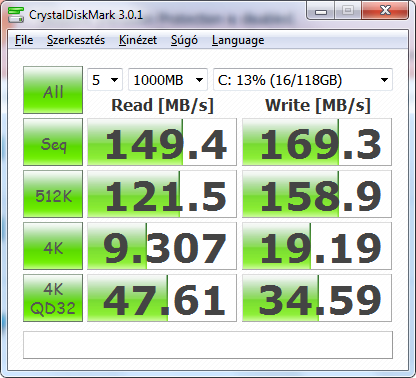Open the Szerkesztés menu

coord(76,40)
